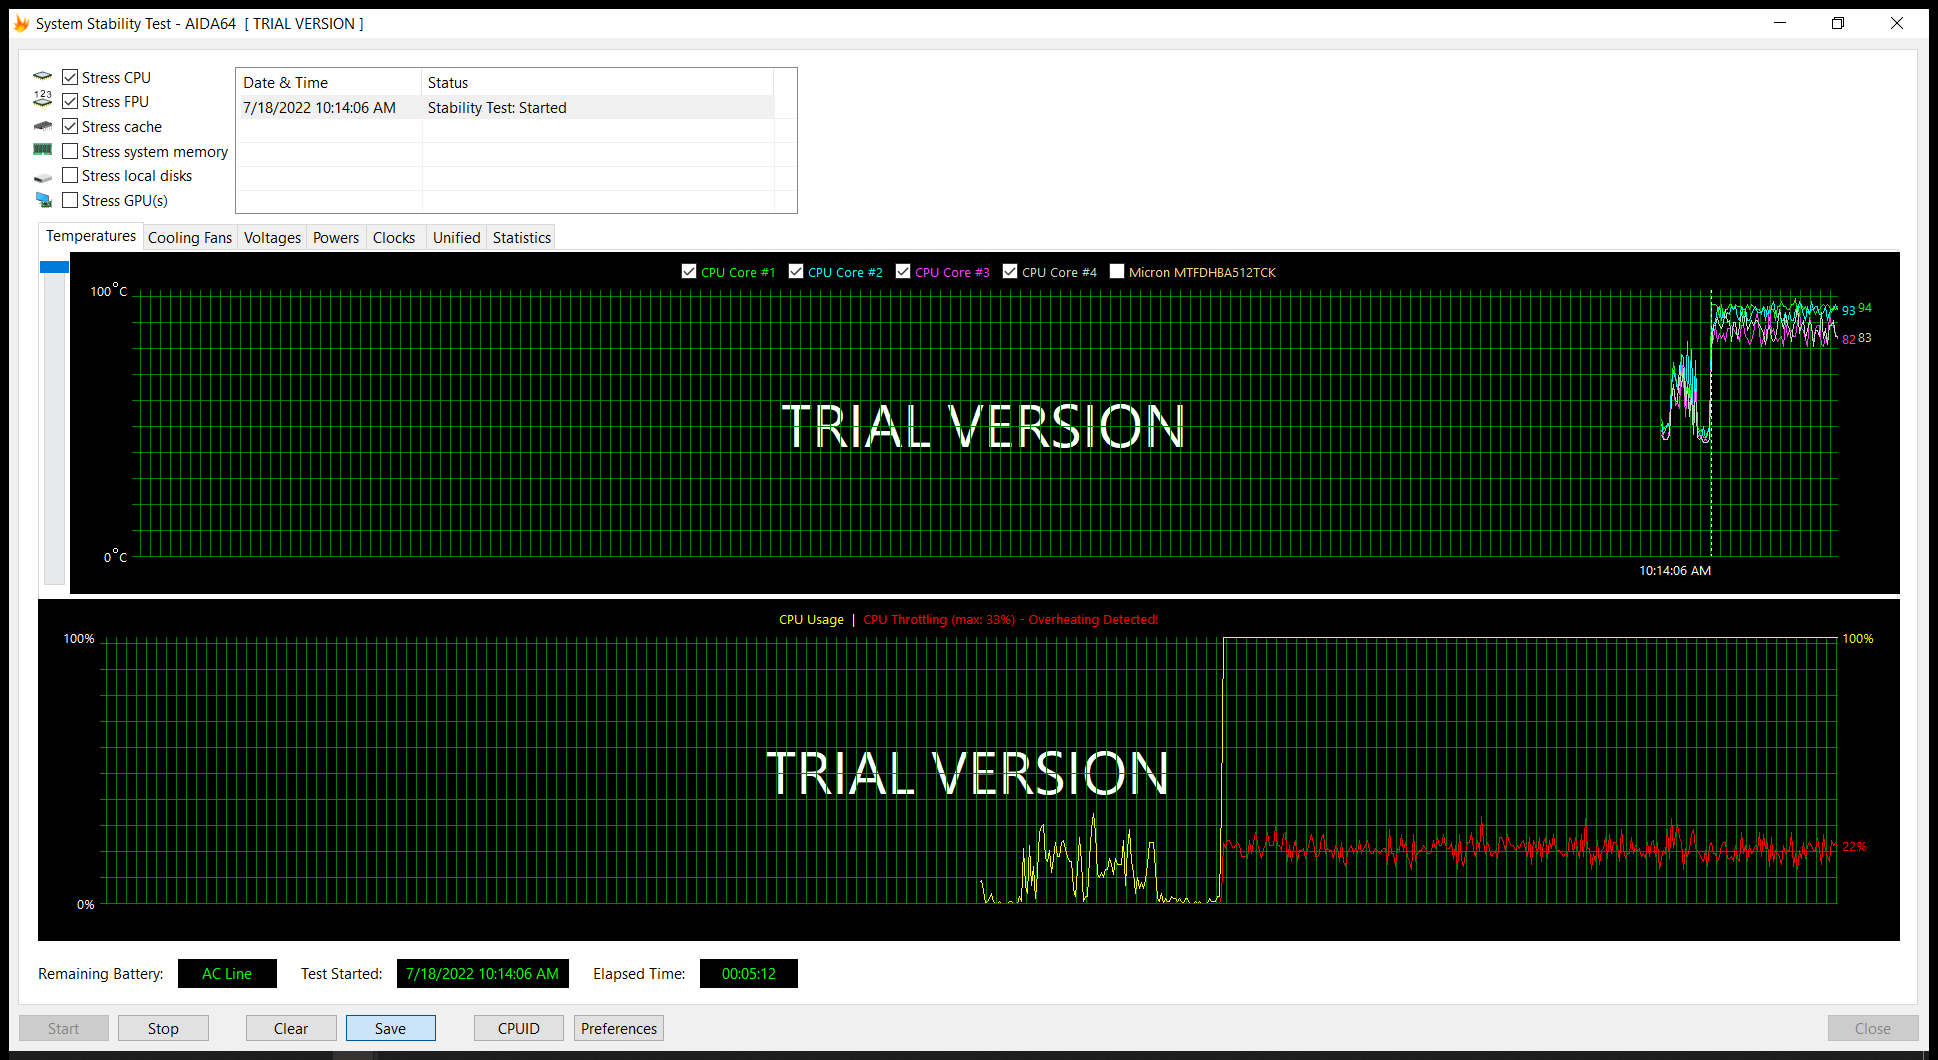Check the Stress GPU(s) box
Screen dimensions: 1938x1060
70,200
